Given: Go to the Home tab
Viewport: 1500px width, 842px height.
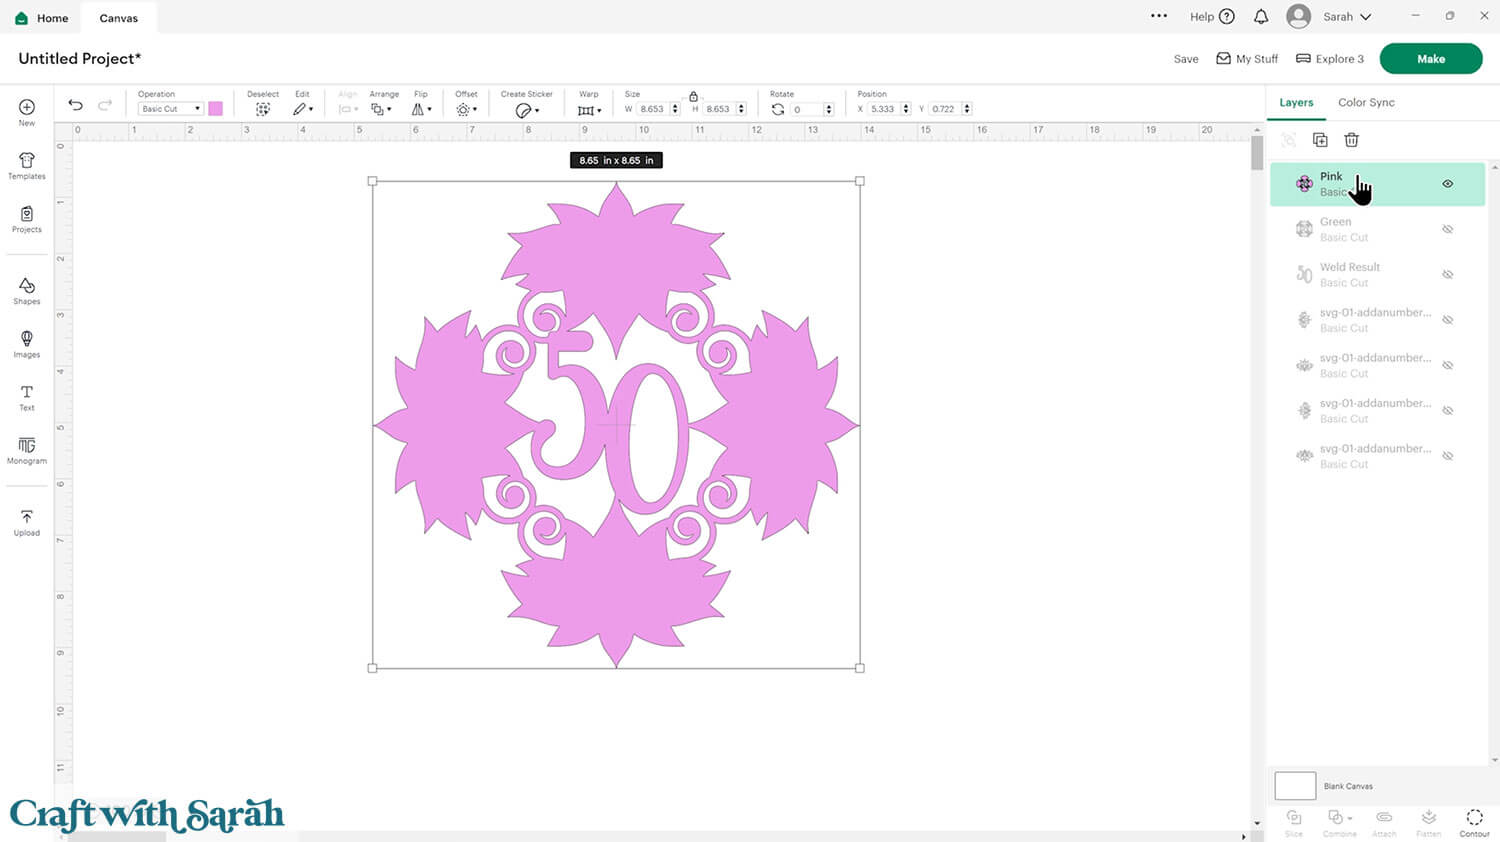Looking at the screenshot, I should tap(42, 18).
